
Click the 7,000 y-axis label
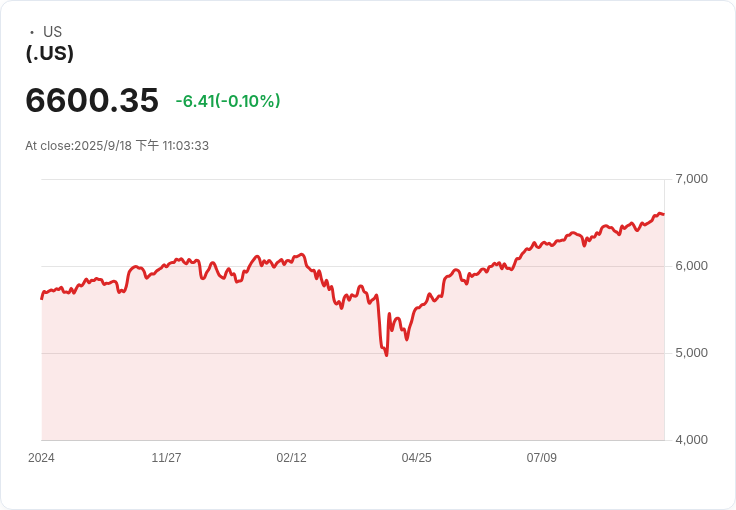691,179
